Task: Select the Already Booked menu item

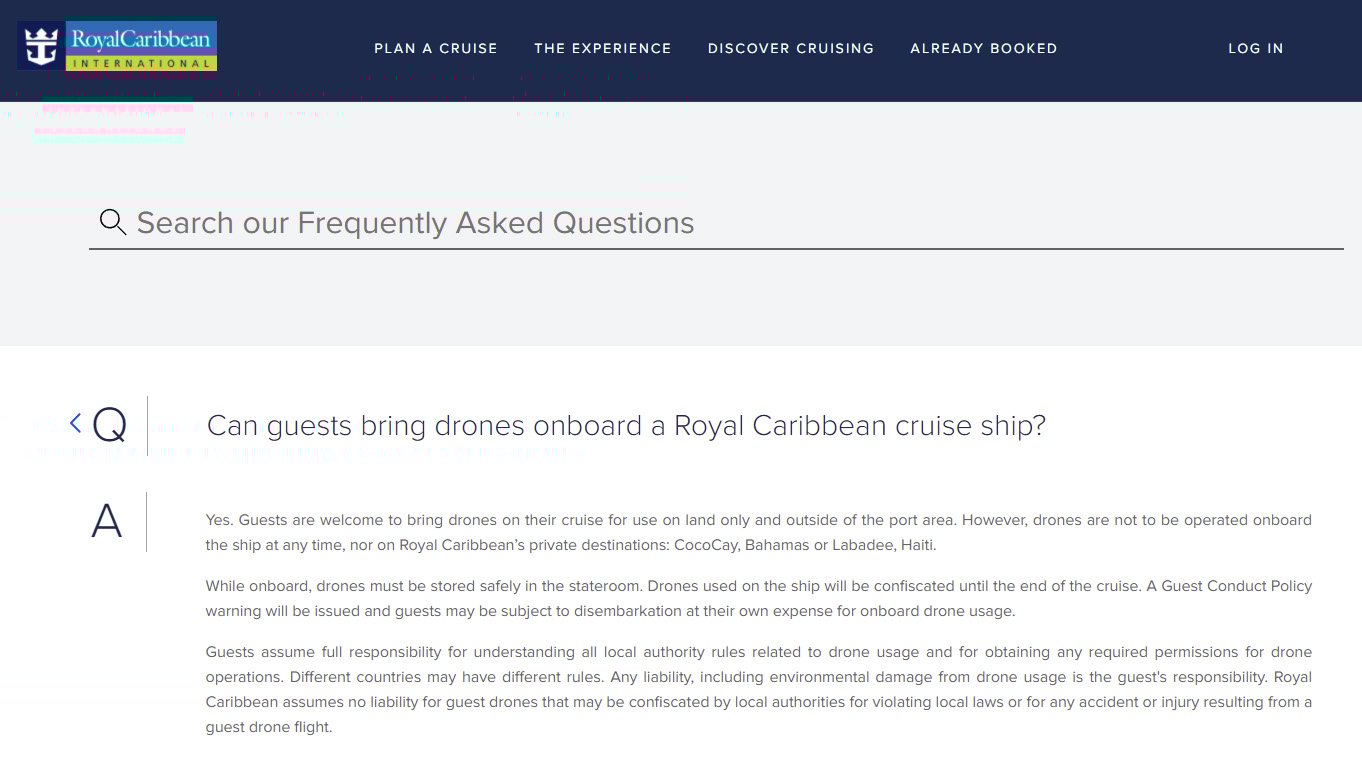Action: [x=984, y=48]
